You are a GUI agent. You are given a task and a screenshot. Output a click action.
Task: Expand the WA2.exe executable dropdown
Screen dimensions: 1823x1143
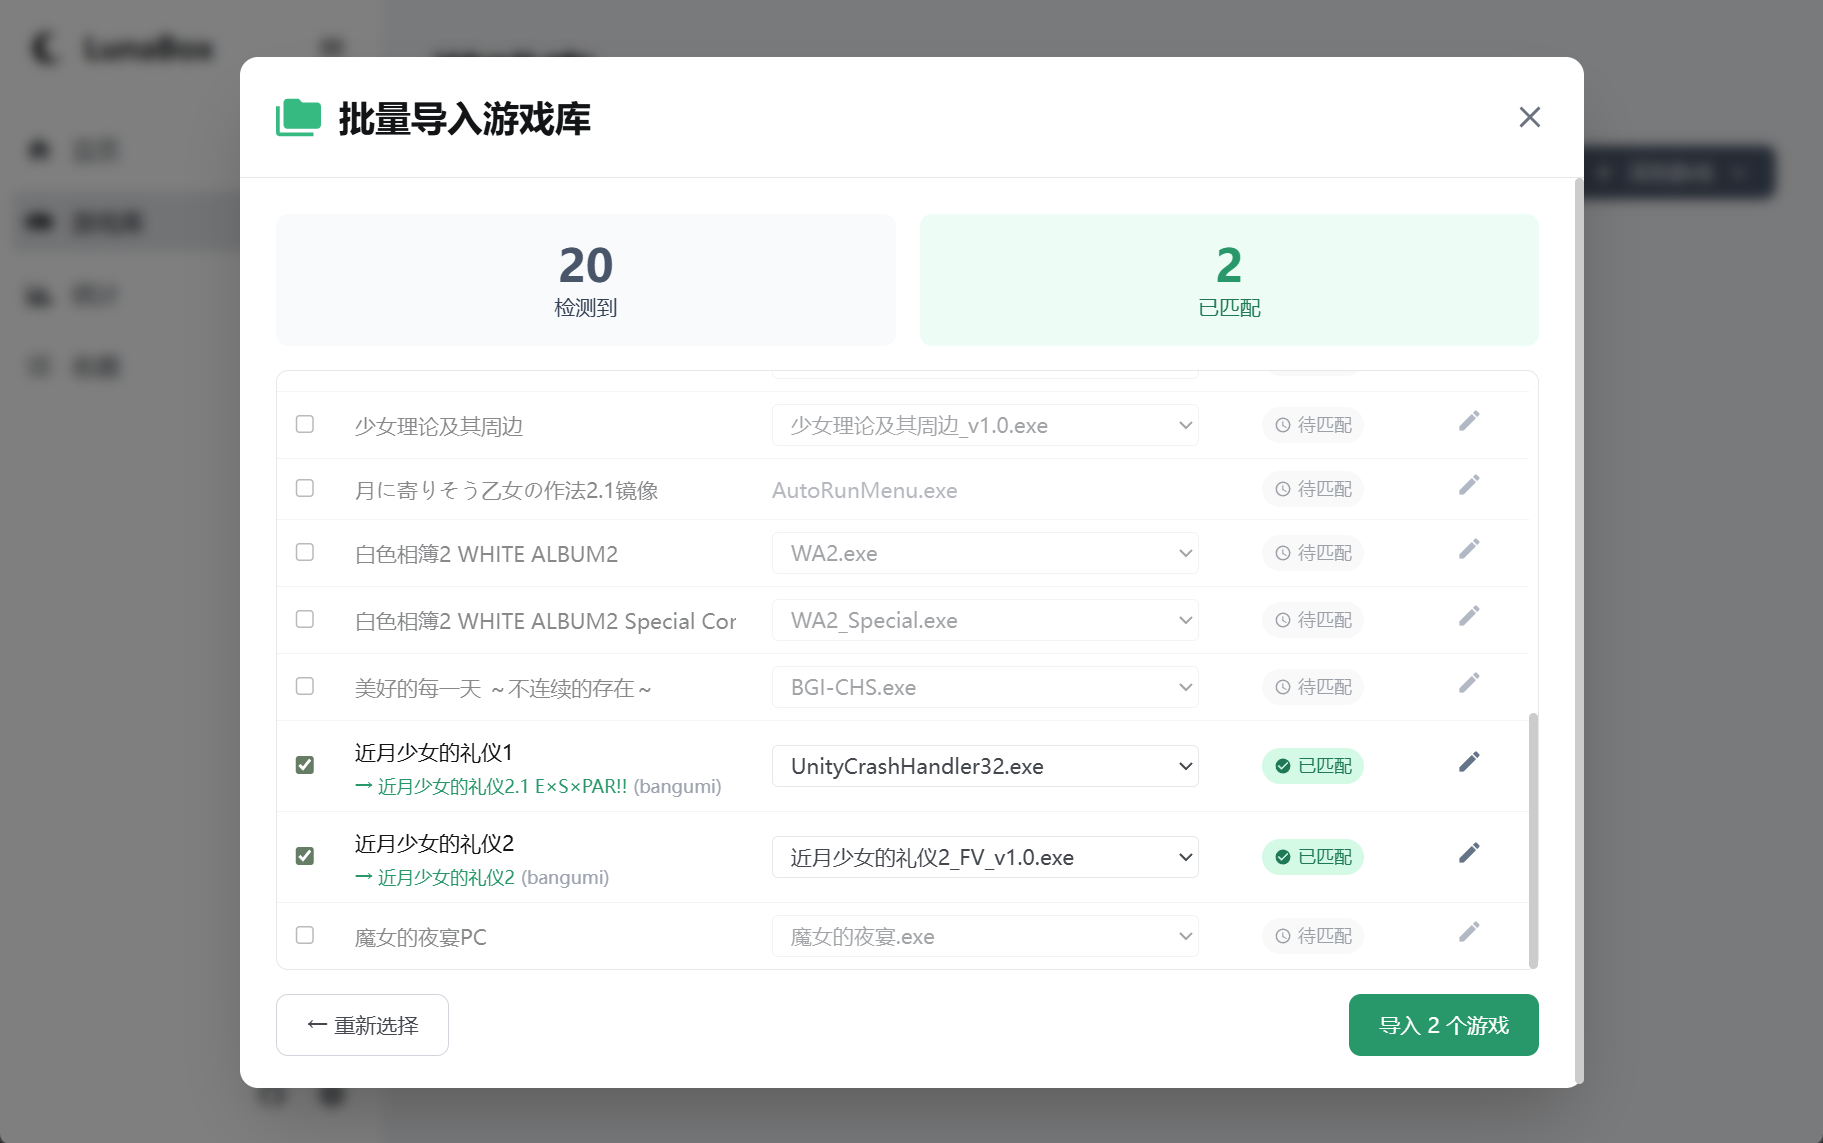point(984,553)
